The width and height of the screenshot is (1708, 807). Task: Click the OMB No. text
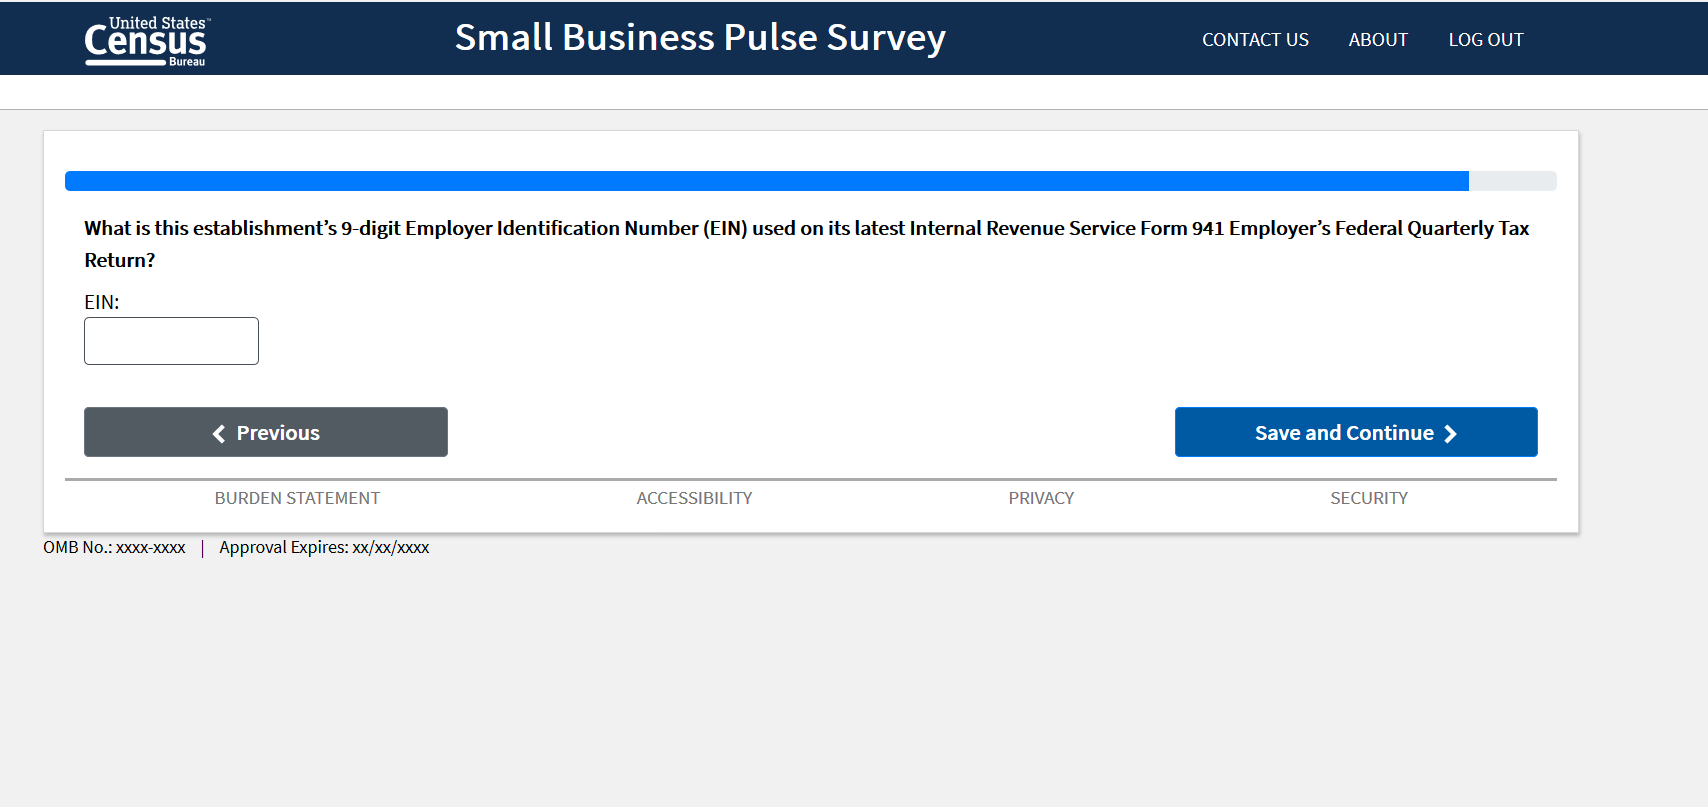[x=114, y=547]
